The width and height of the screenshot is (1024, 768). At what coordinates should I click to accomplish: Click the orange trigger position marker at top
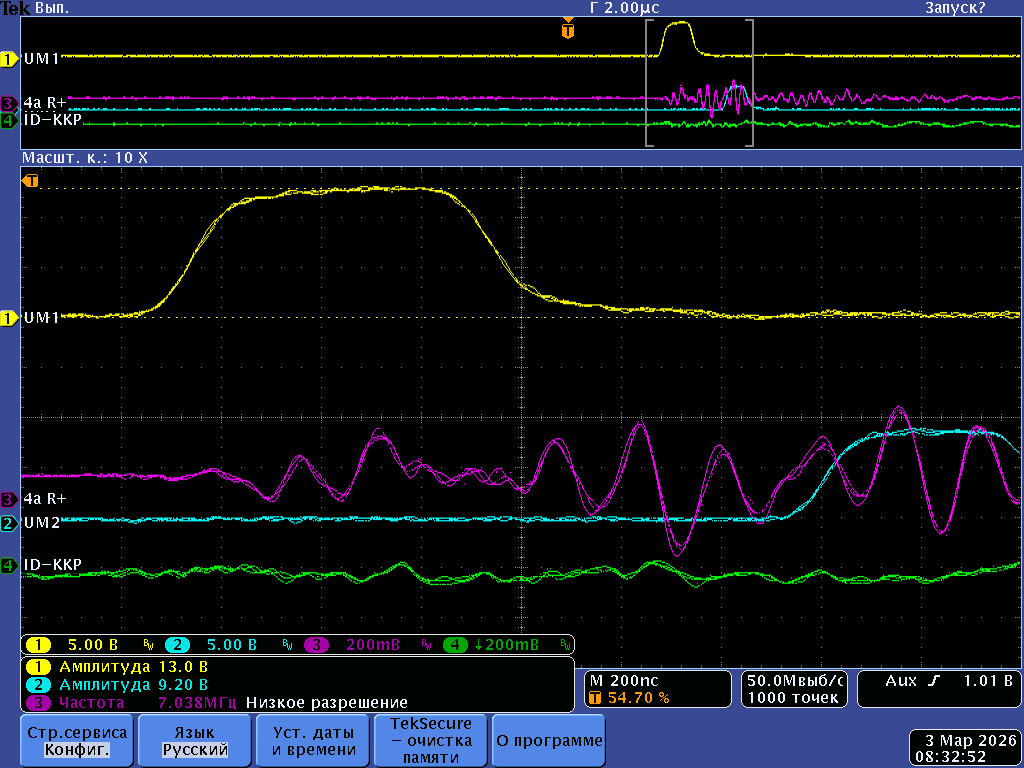click(568, 31)
